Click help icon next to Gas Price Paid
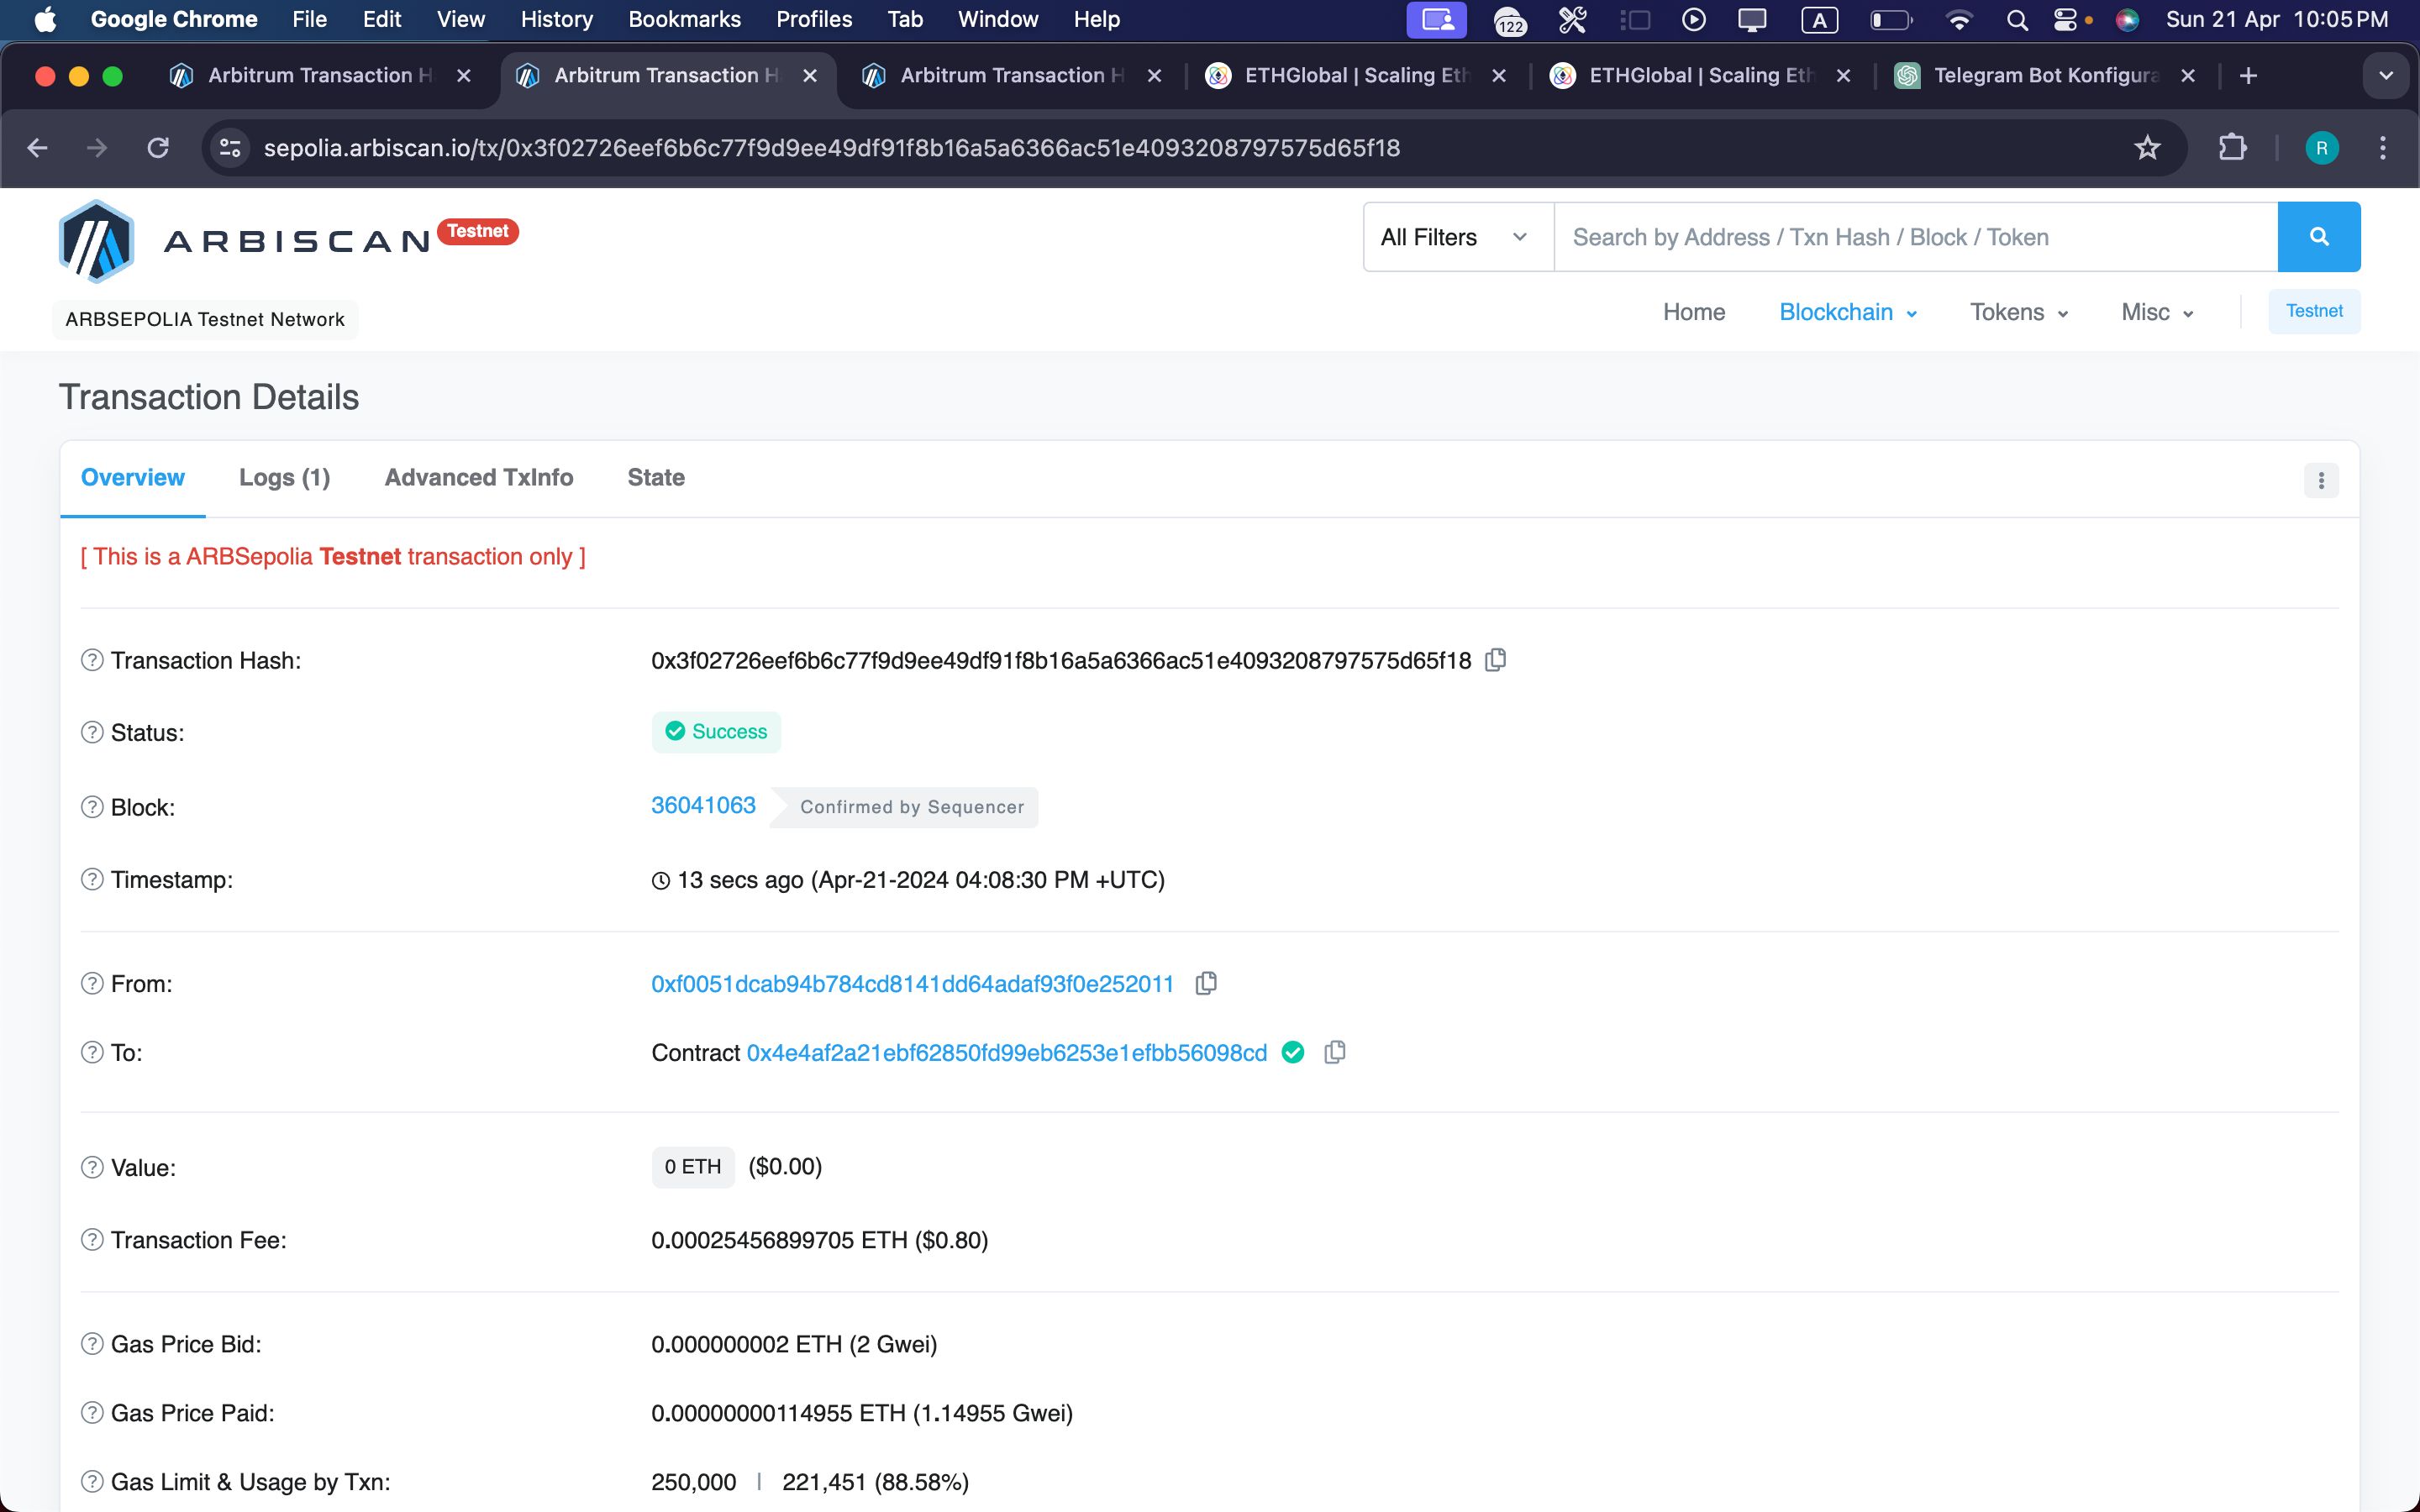Screen dimensions: 2420x1512 (x=92, y=1413)
